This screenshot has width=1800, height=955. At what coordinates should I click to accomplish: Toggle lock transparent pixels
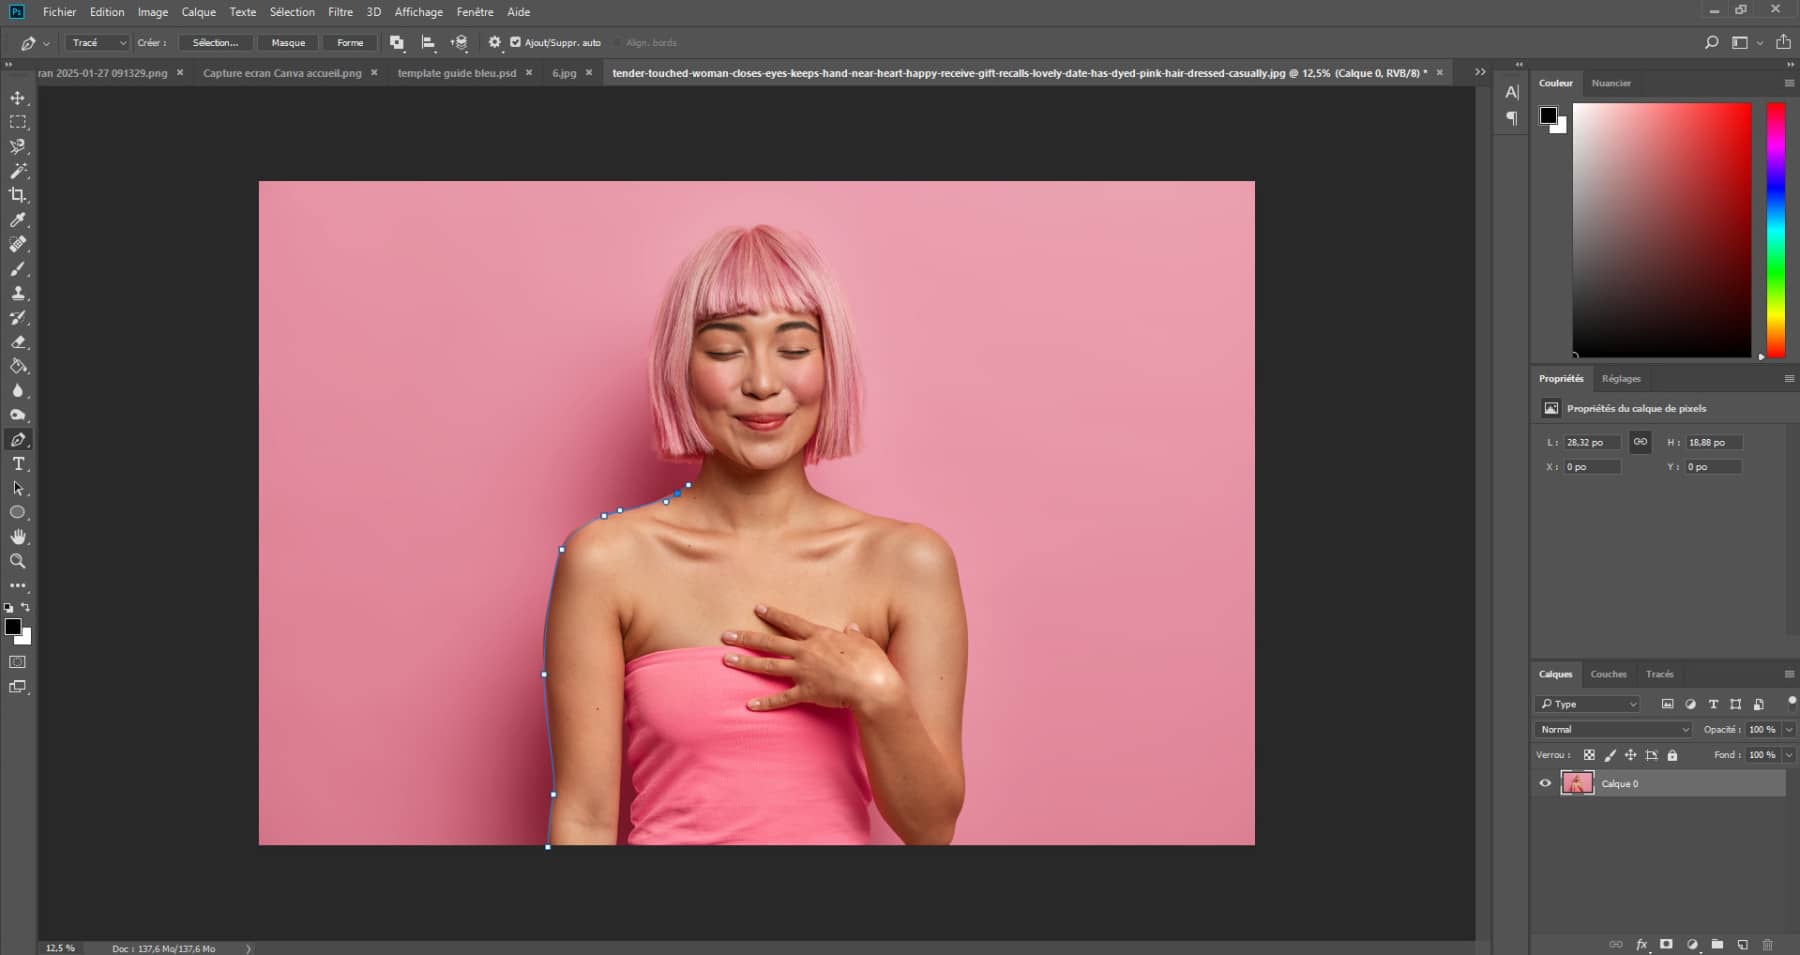coord(1589,755)
